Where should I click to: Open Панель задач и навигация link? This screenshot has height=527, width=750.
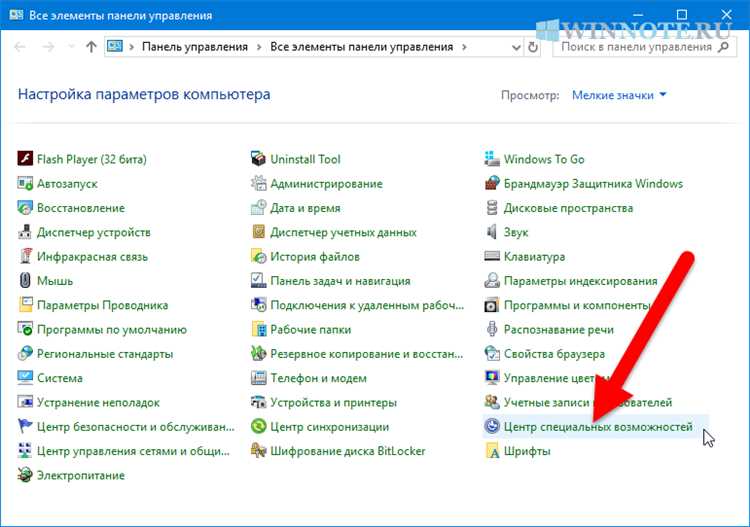[x=341, y=280]
